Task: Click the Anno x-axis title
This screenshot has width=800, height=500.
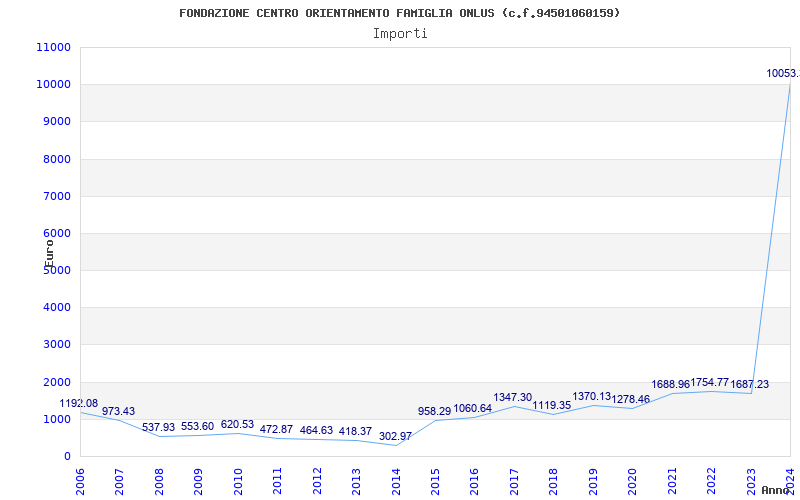Action: (x=775, y=490)
